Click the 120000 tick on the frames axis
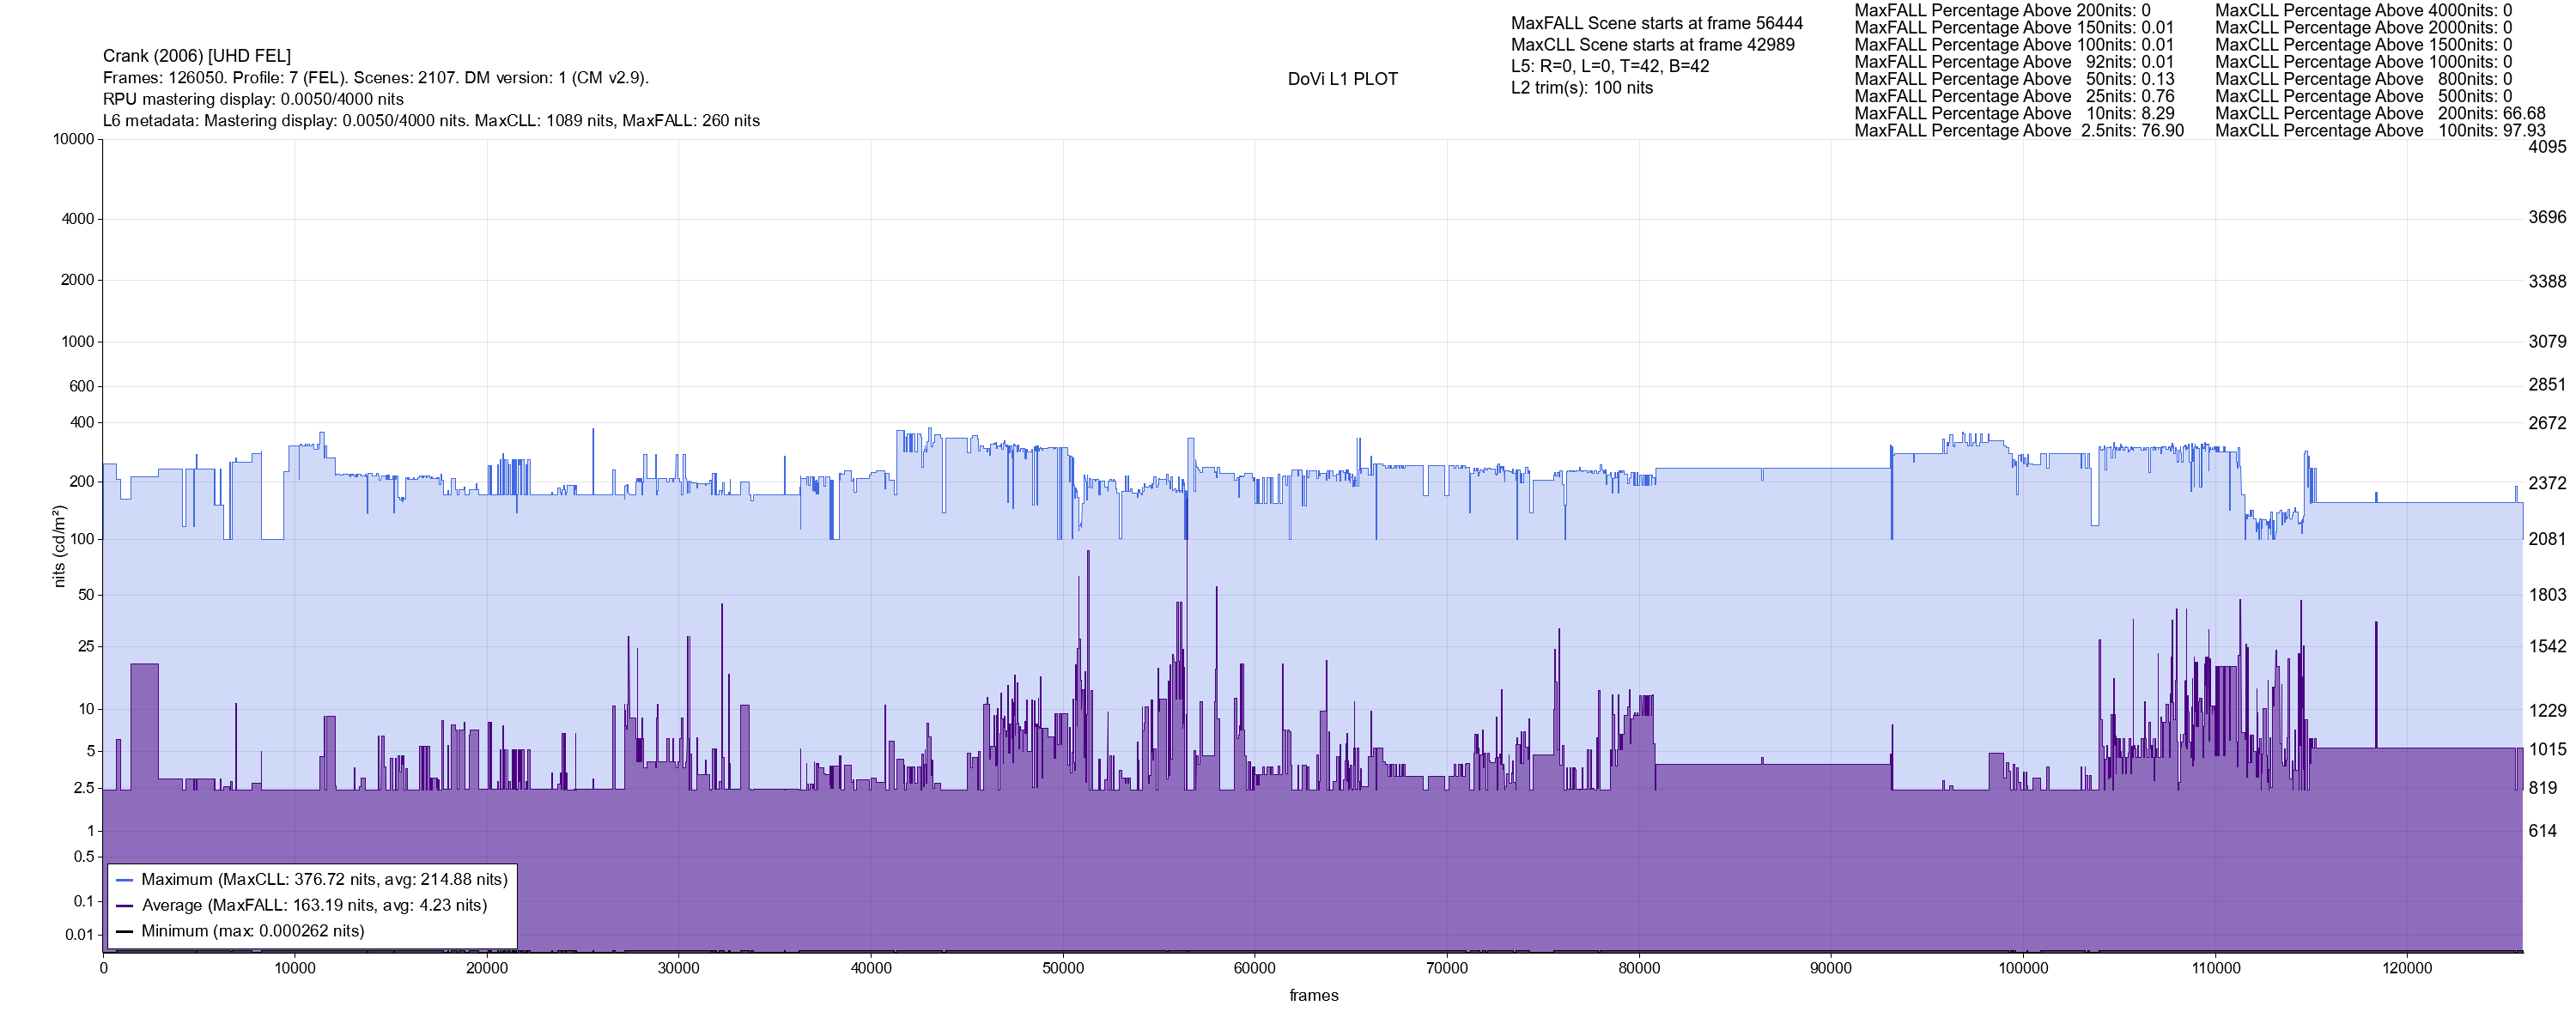 click(x=2406, y=968)
